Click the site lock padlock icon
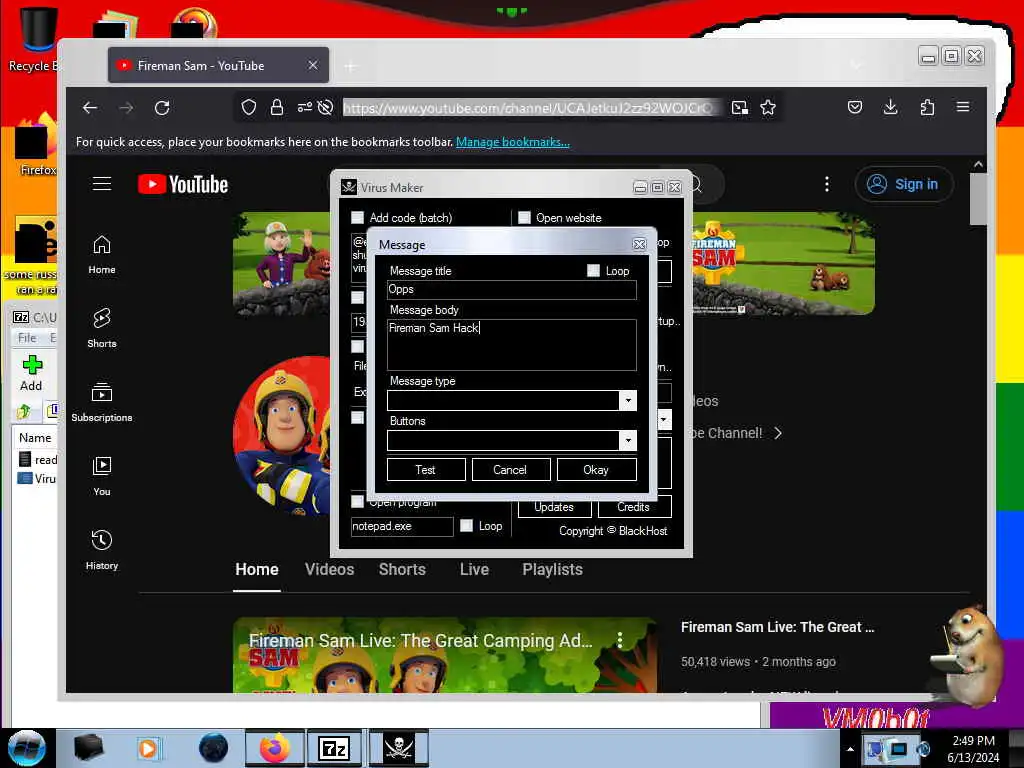Viewport: 1024px width, 768px height. point(277,107)
